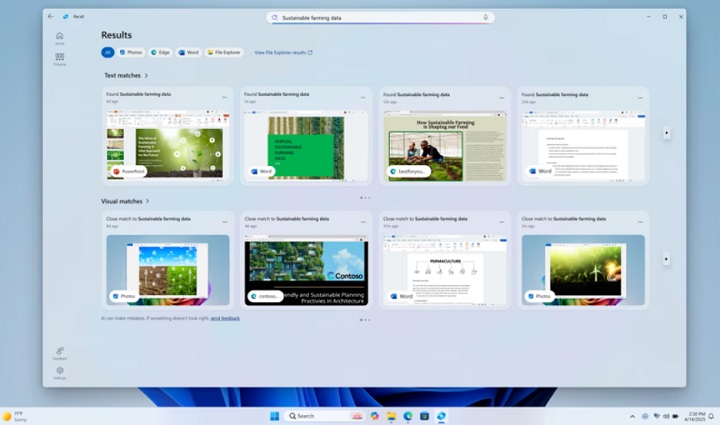
Task: Go back with the arrow in Recall
Action: coord(51,17)
